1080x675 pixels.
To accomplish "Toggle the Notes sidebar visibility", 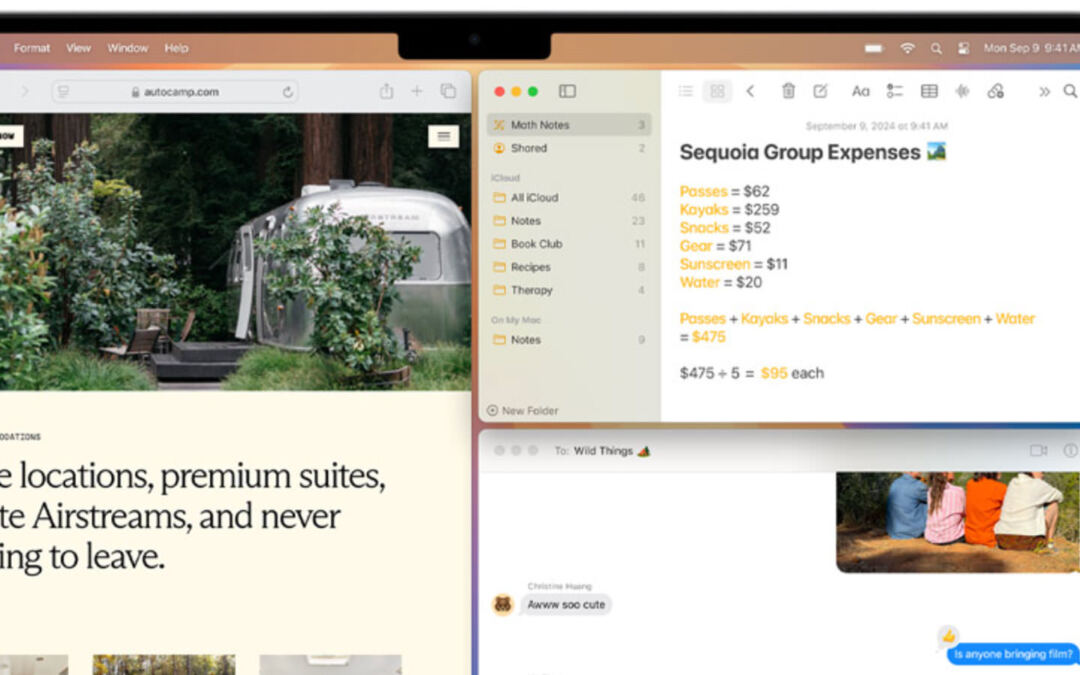I will pos(567,90).
